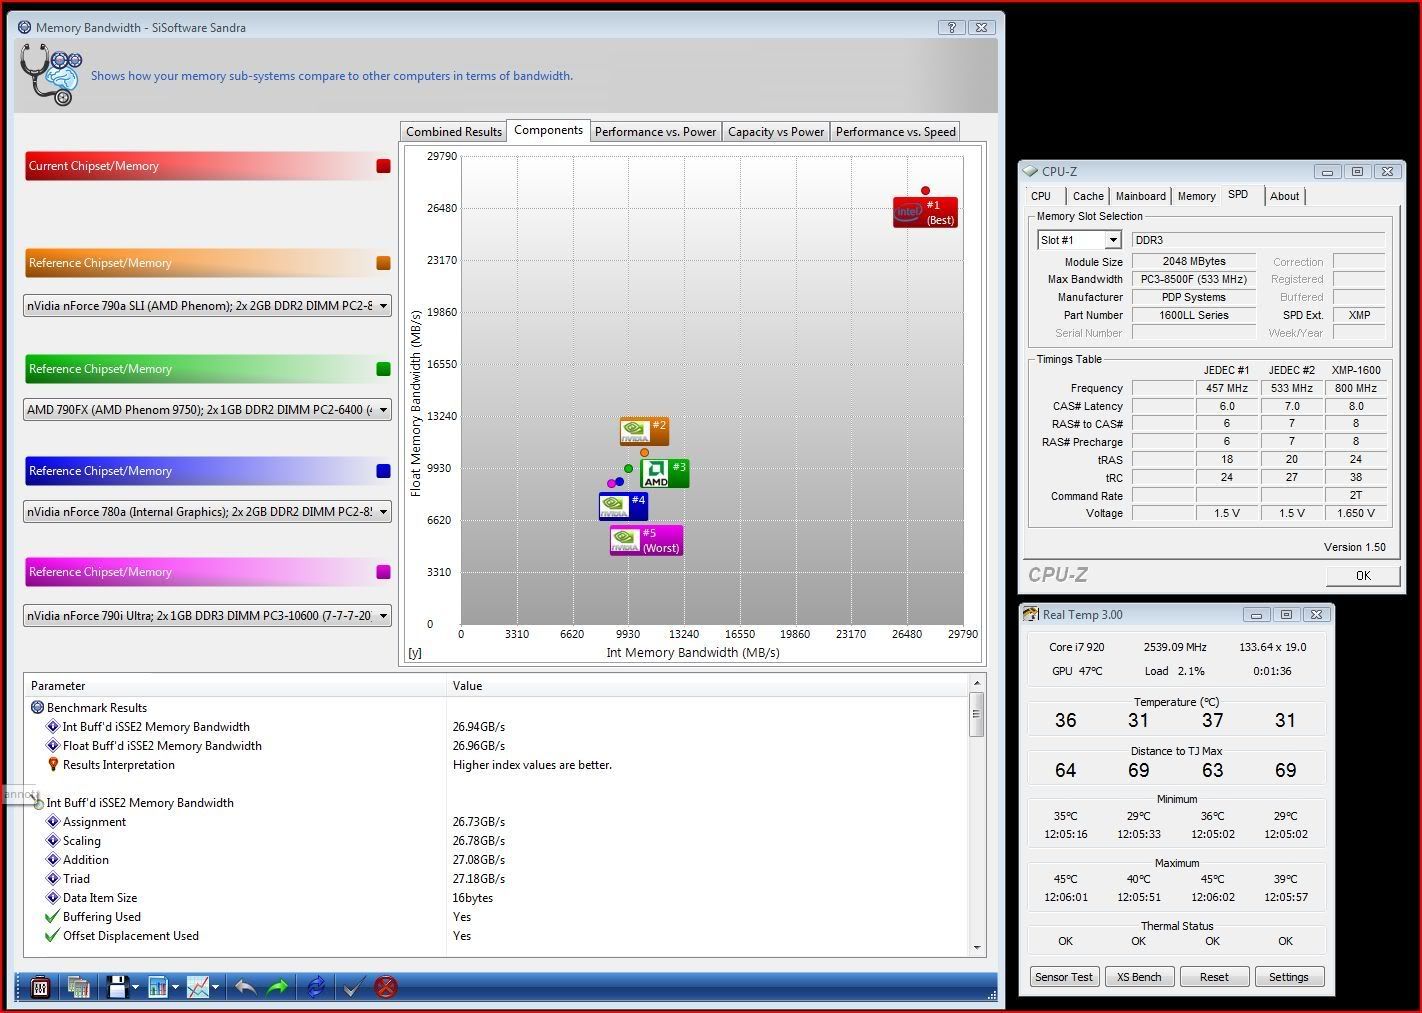Image resolution: width=1422 pixels, height=1013 pixels.
Task: Click the green forward arrow icon
Action: pyautogui.click(x=277, y=987)
